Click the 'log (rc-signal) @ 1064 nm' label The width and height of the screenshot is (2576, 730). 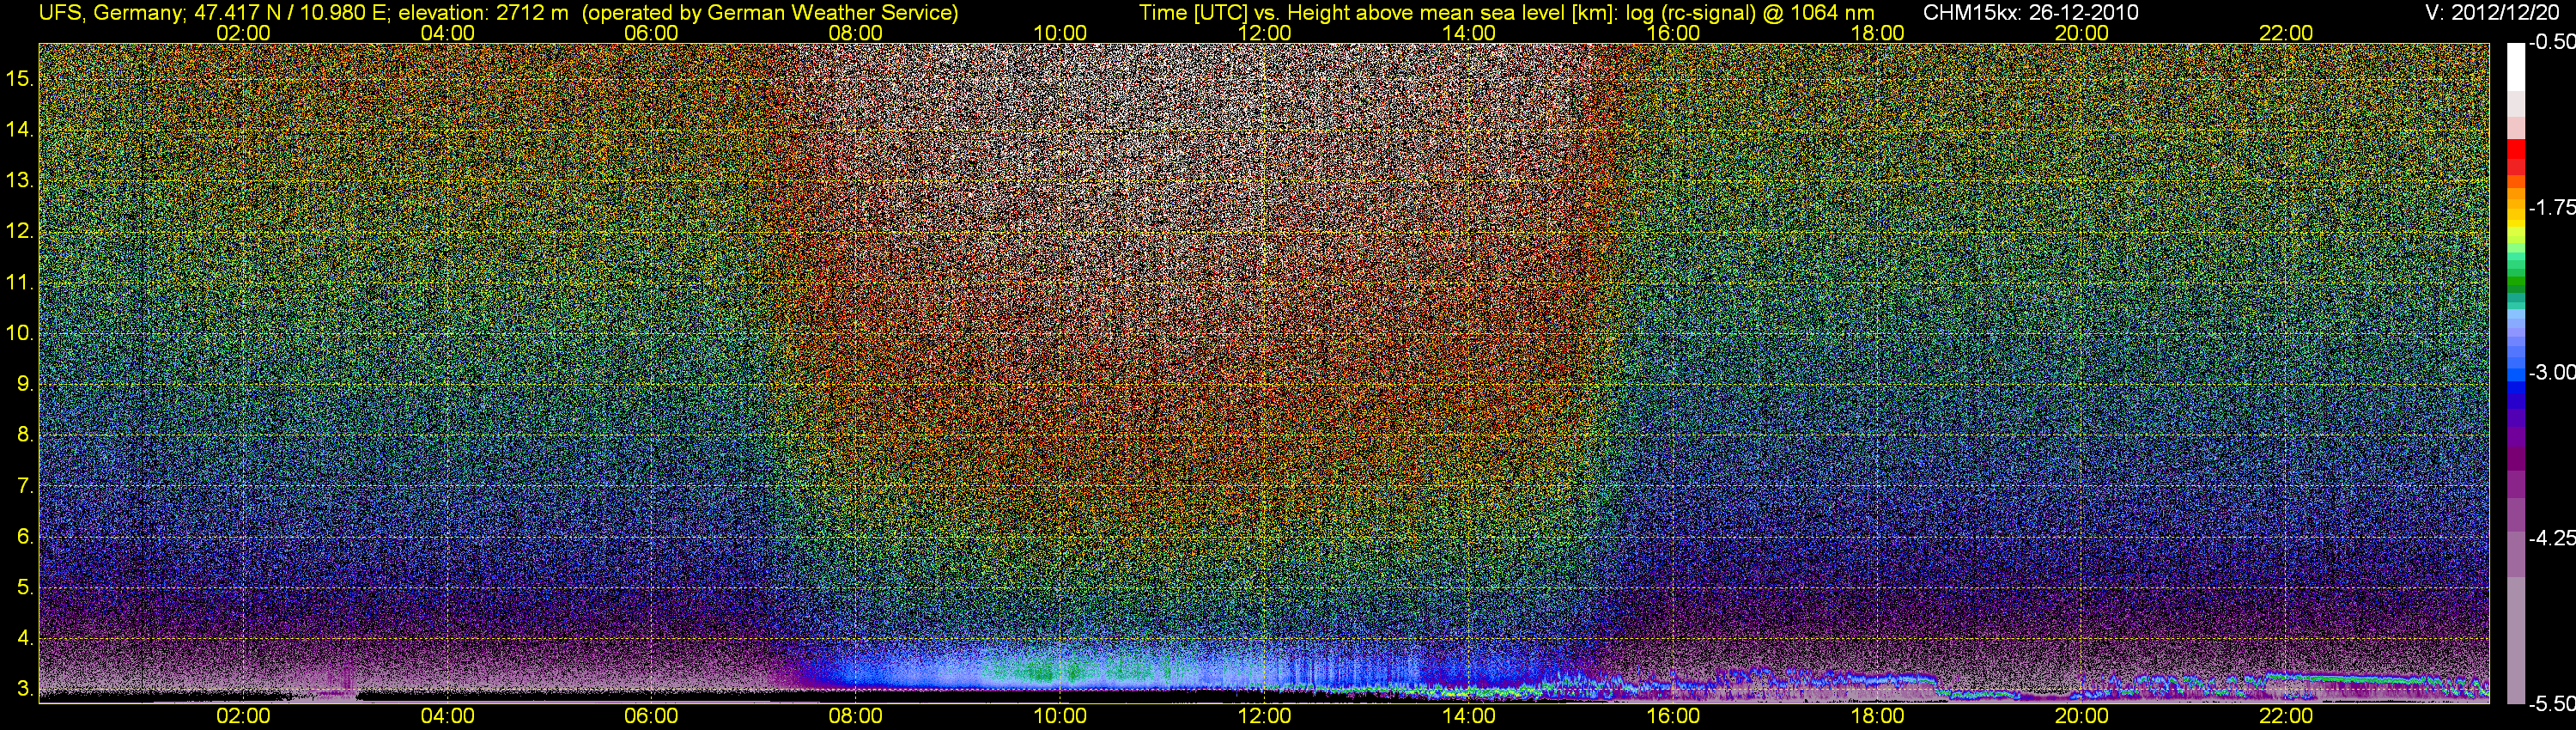pyautogui.click(x=1750, y=13)
